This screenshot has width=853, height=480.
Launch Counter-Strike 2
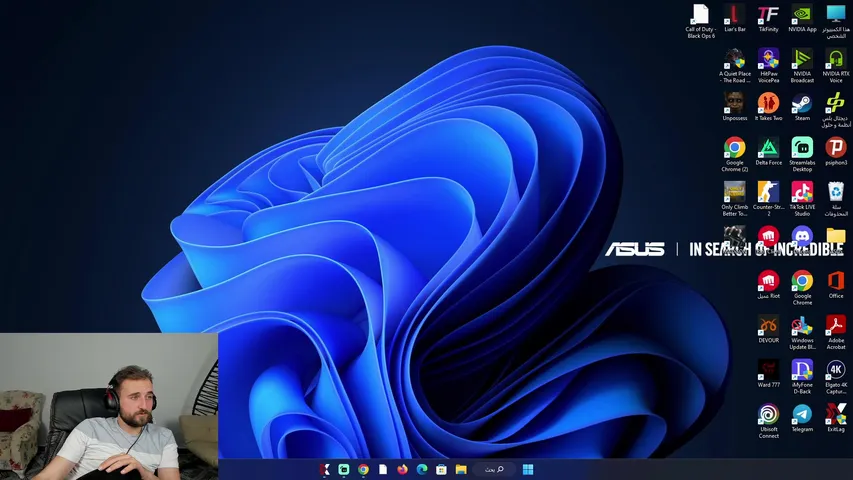pyautogui.click(x=768, y=199)
